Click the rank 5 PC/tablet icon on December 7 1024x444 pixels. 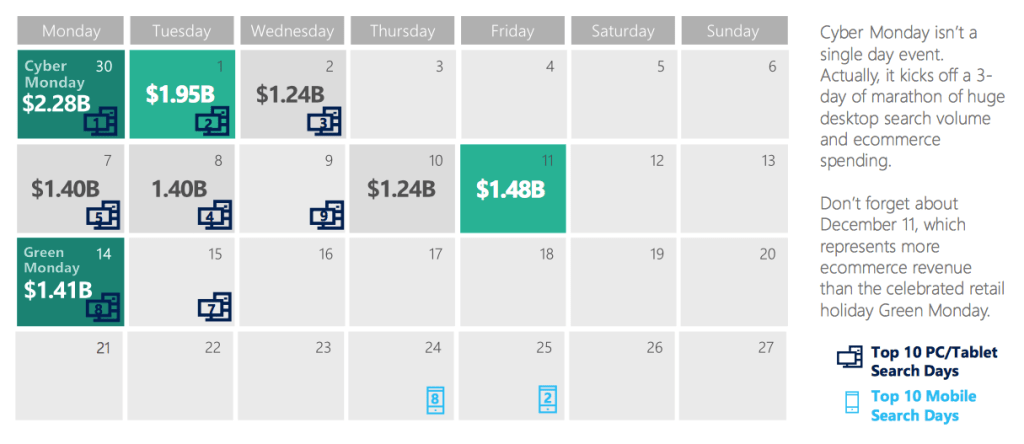(101, 215)
